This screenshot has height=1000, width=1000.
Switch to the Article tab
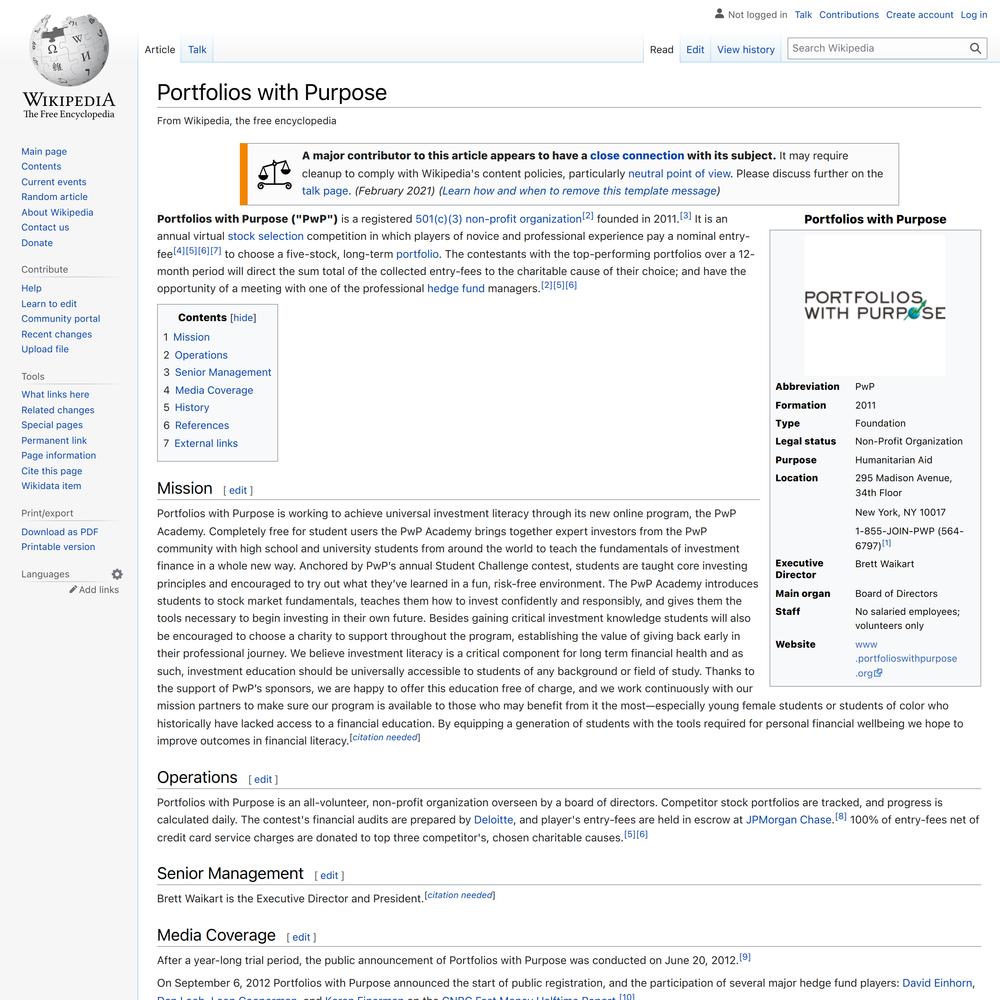tap(159, 50)
